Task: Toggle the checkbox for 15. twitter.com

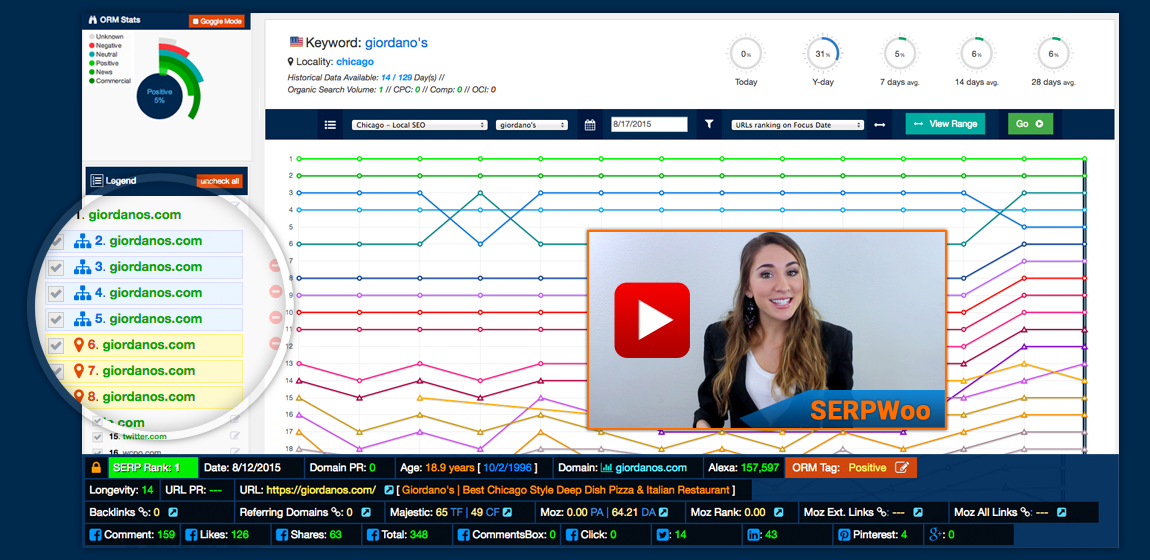Action: point(98,436)
